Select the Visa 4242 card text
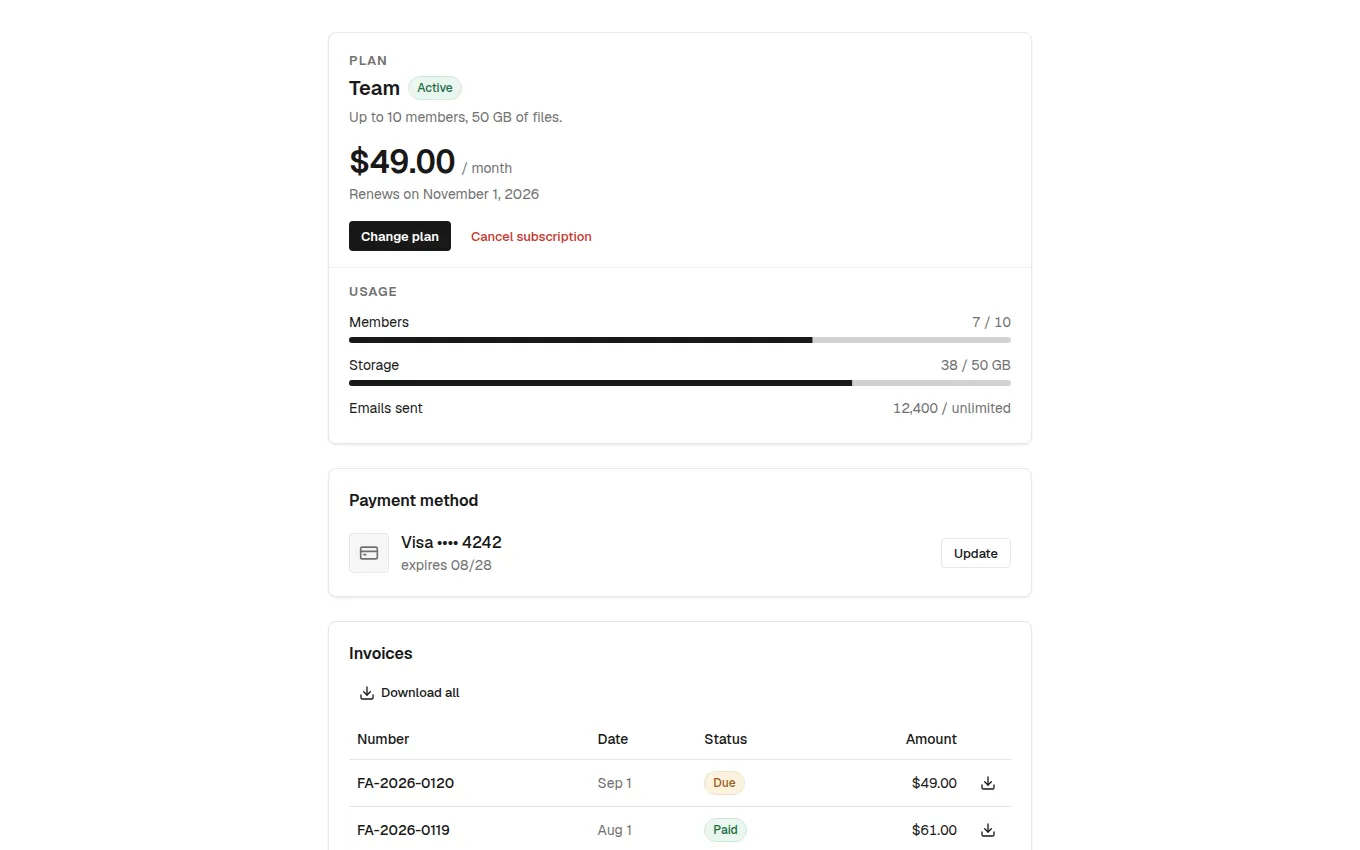Viewport: 1360px width, 850px height. [451, 542]
